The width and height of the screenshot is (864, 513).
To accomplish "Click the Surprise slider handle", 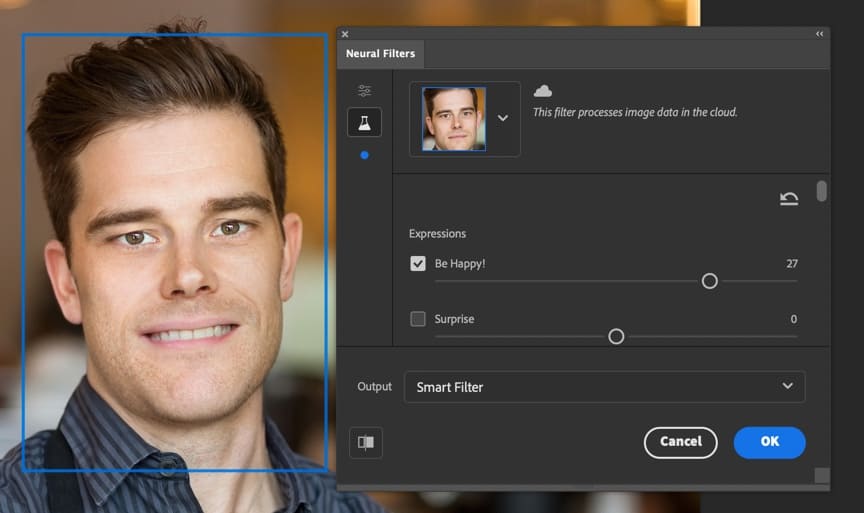I will [616, 336].
